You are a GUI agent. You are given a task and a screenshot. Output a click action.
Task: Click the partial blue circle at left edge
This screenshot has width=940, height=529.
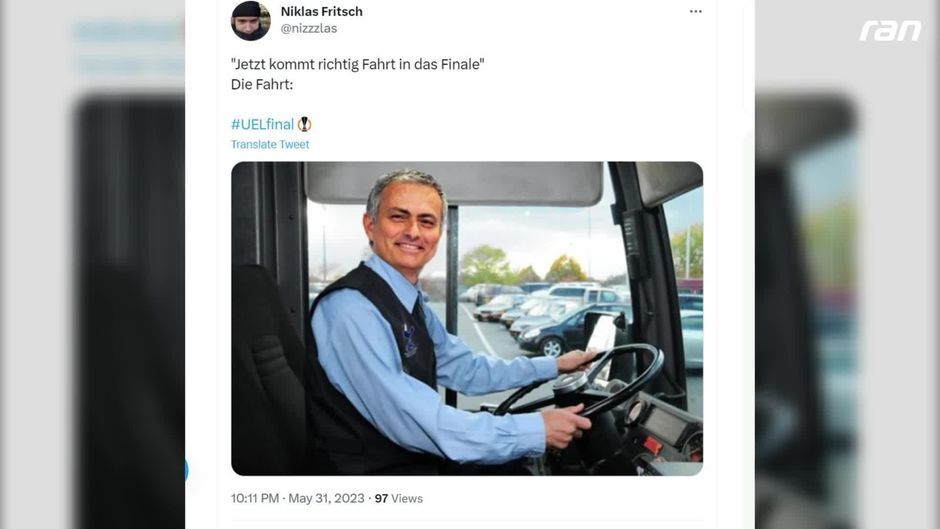pyautogui.click(x=186, y=471)
